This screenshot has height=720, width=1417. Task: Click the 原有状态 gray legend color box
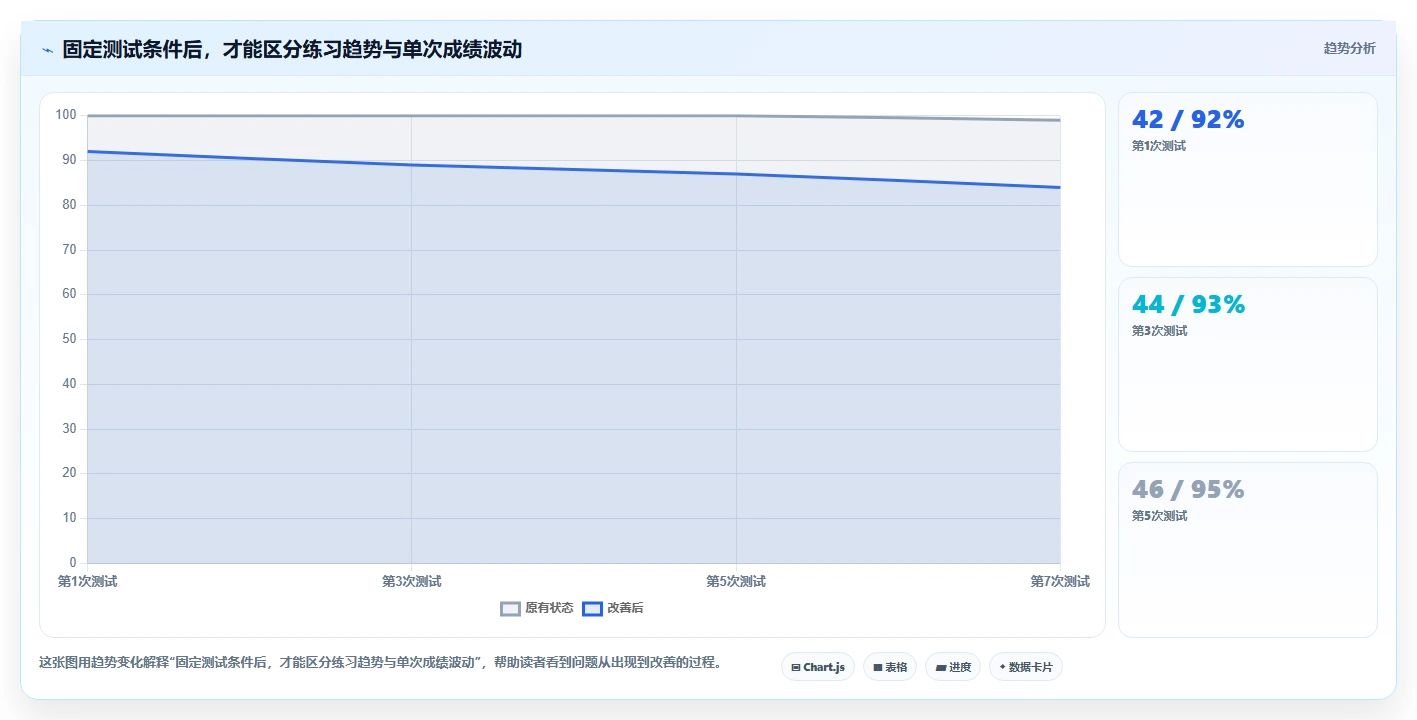pyautogui.click(x=511, y=608)
